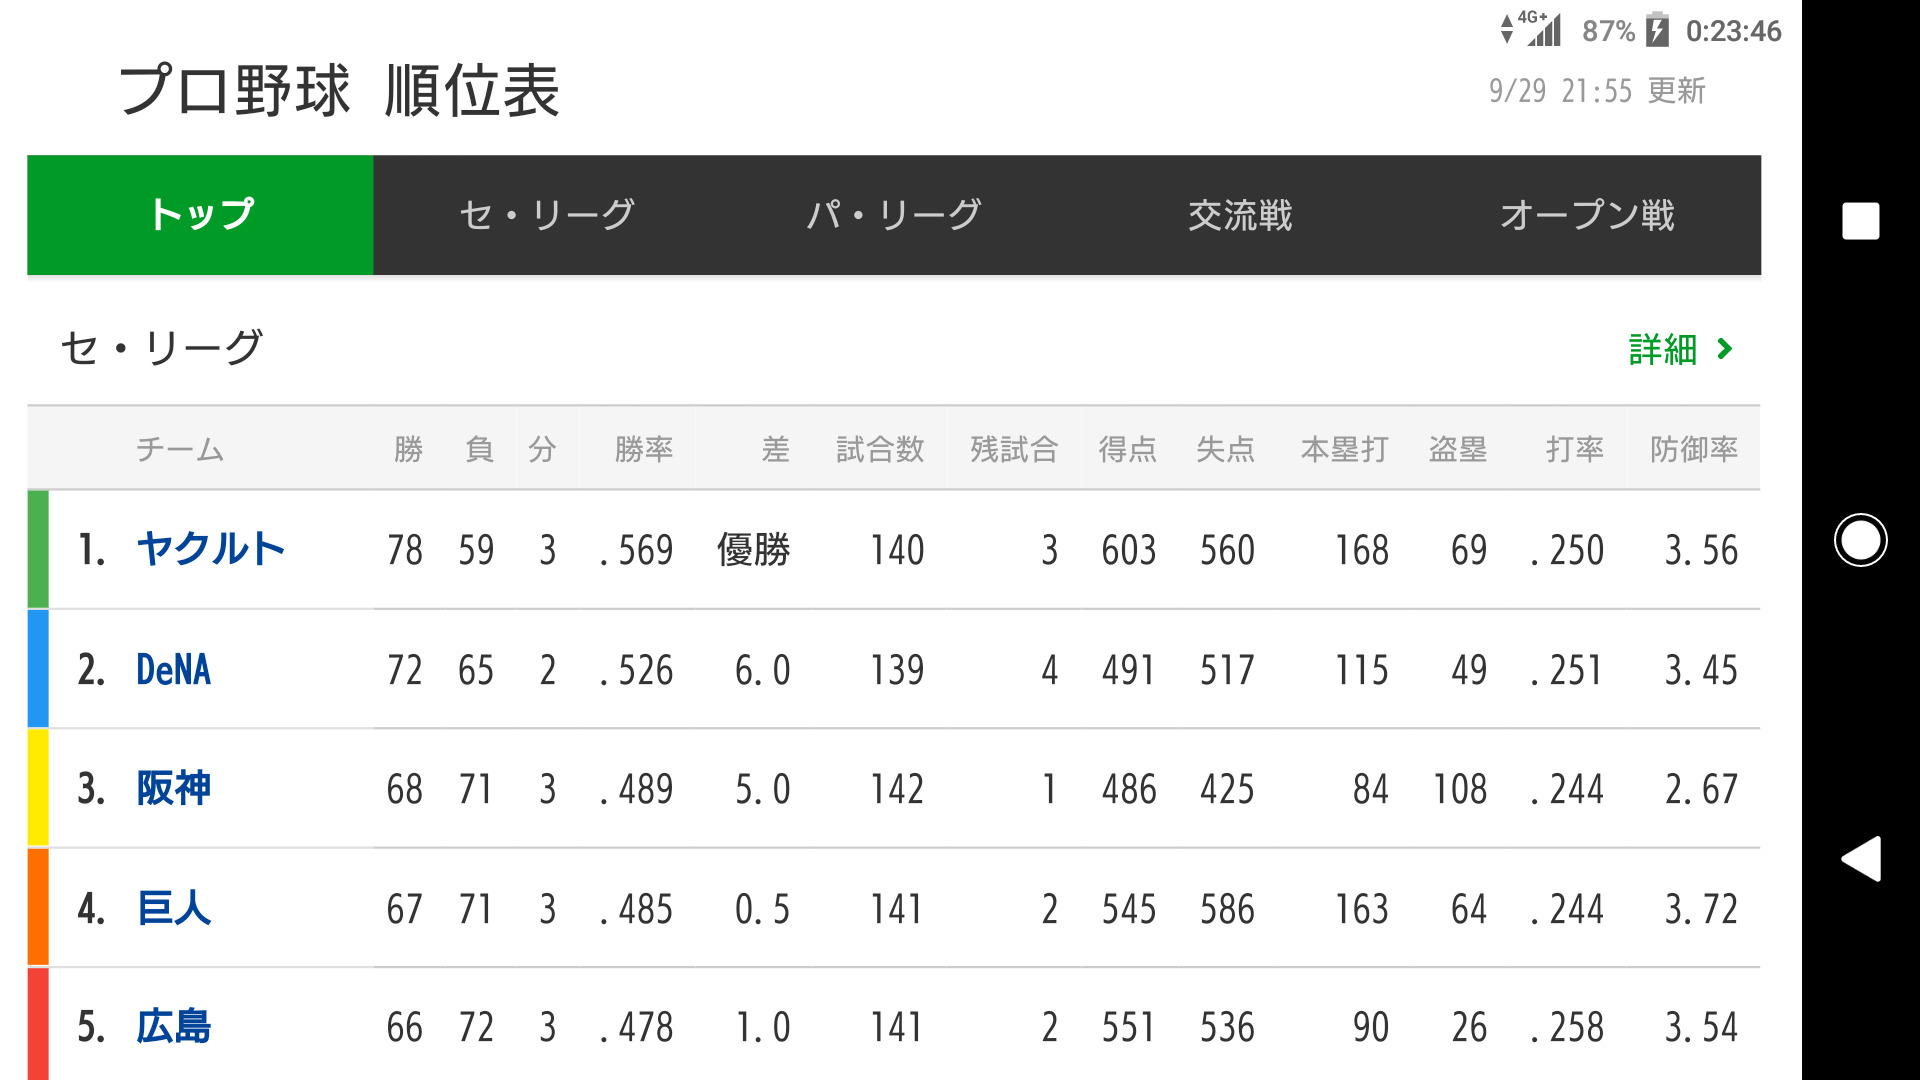
Task: Tap the Android back navigation button
Action: pos(1861,859)
